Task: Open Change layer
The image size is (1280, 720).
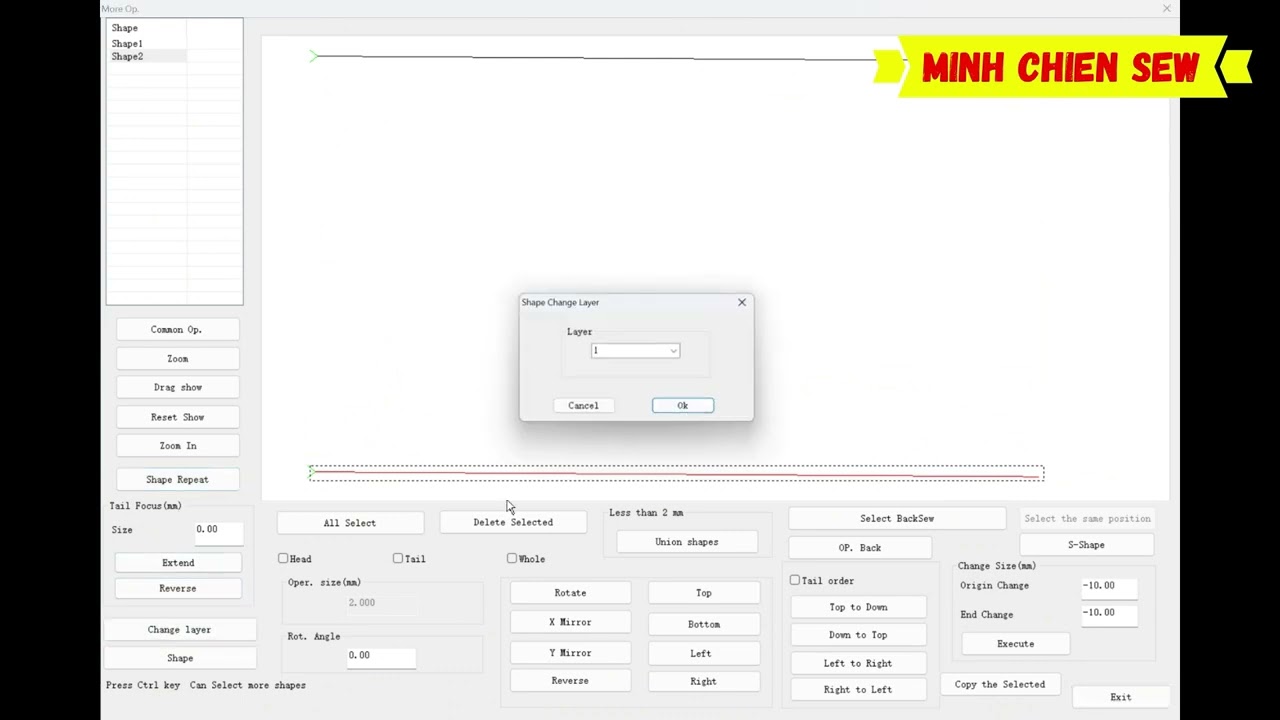Action: point(179,629)
